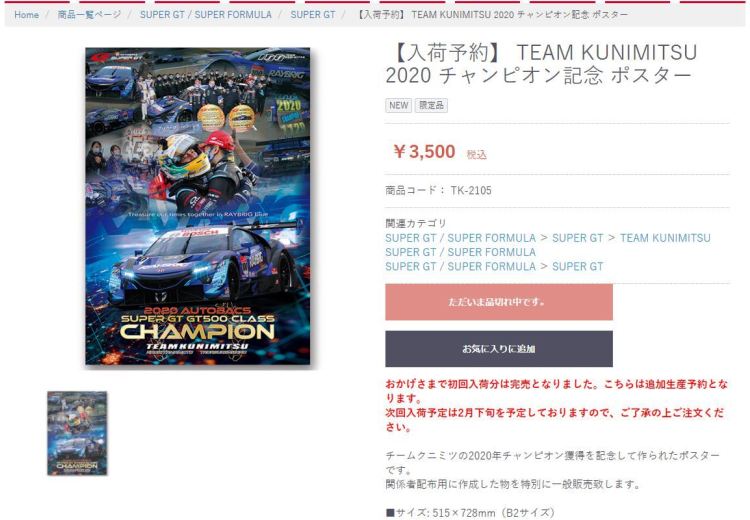The image size is (750, 520).
Task: Open SUPER GT breadcrumb link
Action: click(313, 15)
